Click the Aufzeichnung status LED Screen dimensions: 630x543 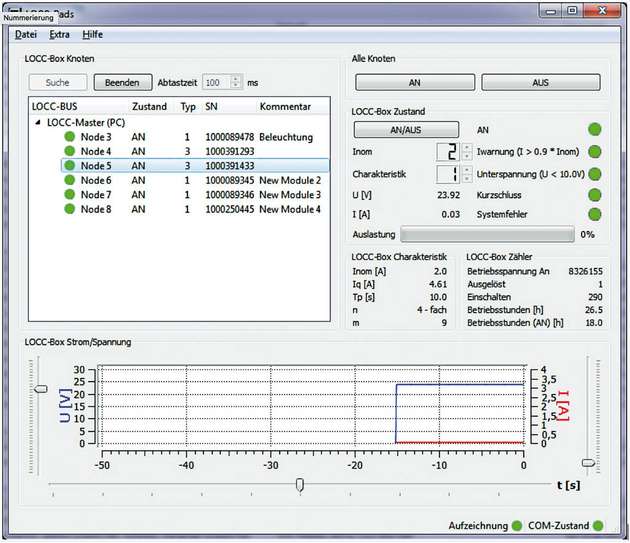tap(517, 526)
